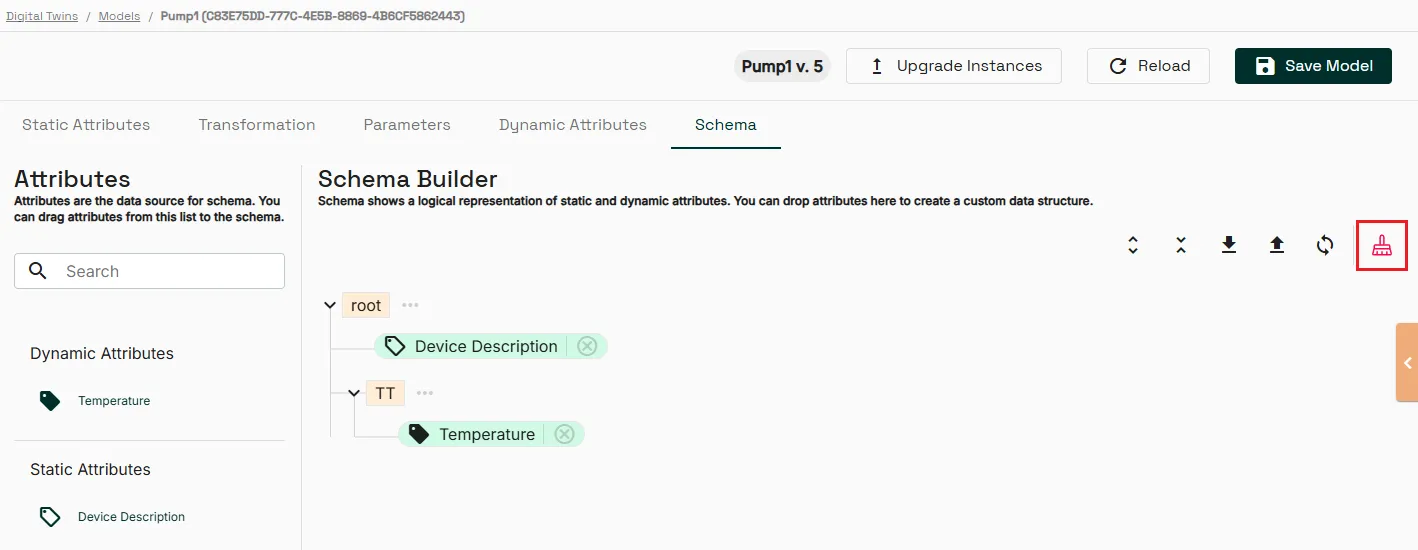The width and height of the screenshot is (1418, 550).
Task: Open Digital Twins breadcrumb link
Action: point(42,16)
